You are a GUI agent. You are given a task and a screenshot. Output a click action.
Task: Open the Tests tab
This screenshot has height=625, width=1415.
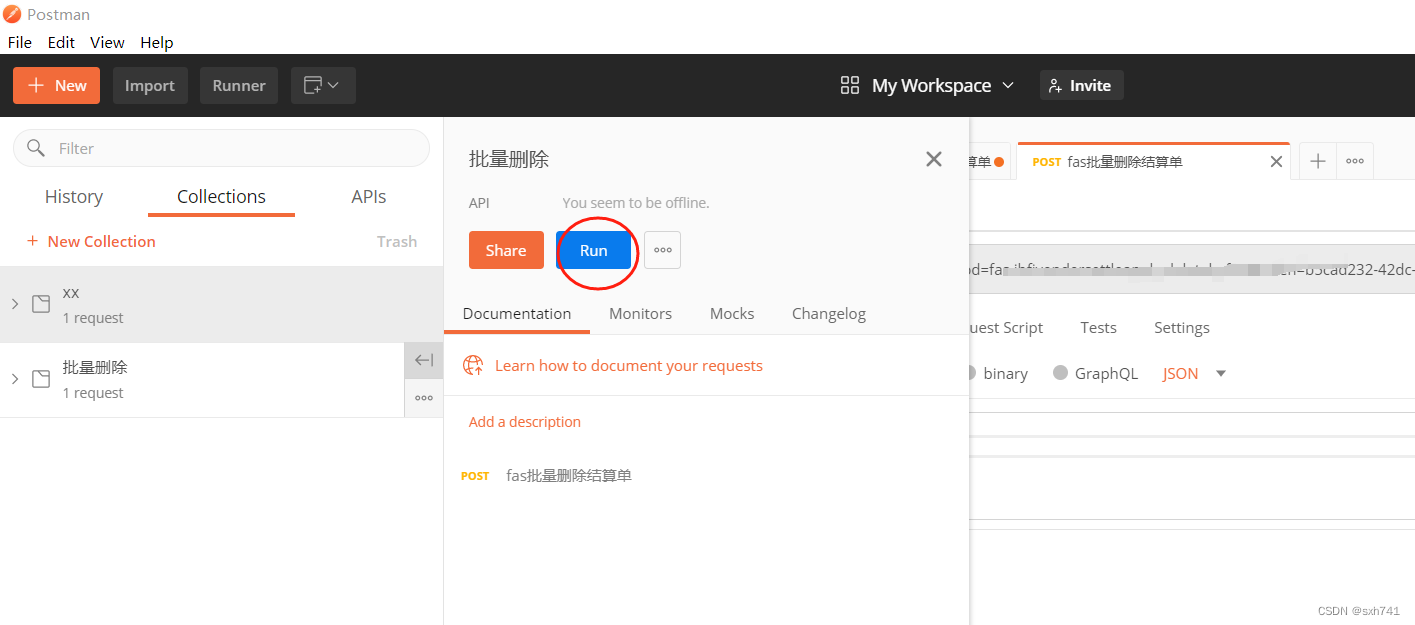click(1098, 327)
